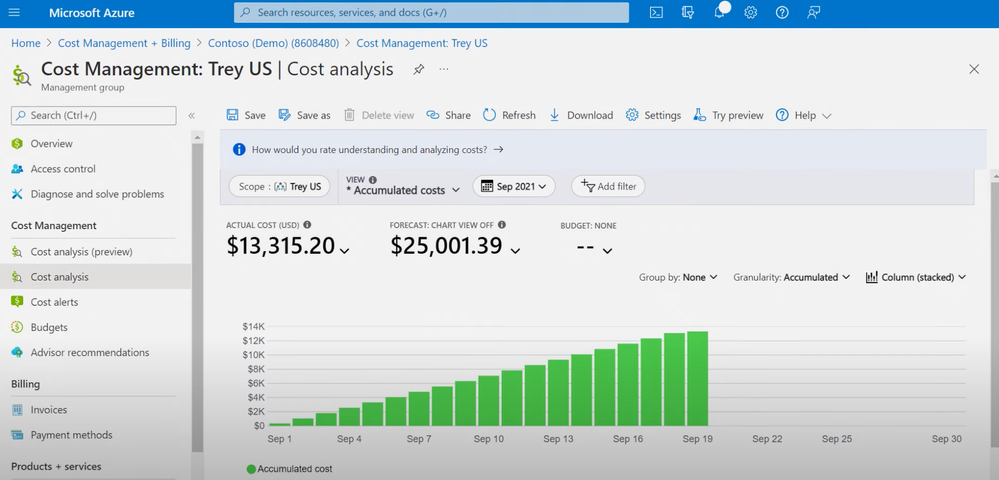
Task: Open the feedback icon in the top bar
Action: (x=813, y=13)
